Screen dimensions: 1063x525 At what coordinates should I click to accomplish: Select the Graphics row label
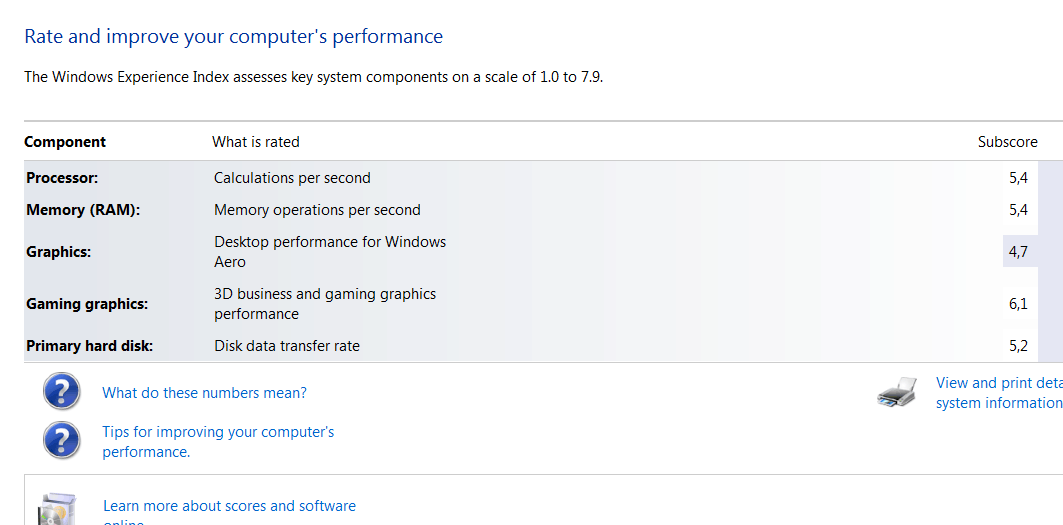(58, 252)
